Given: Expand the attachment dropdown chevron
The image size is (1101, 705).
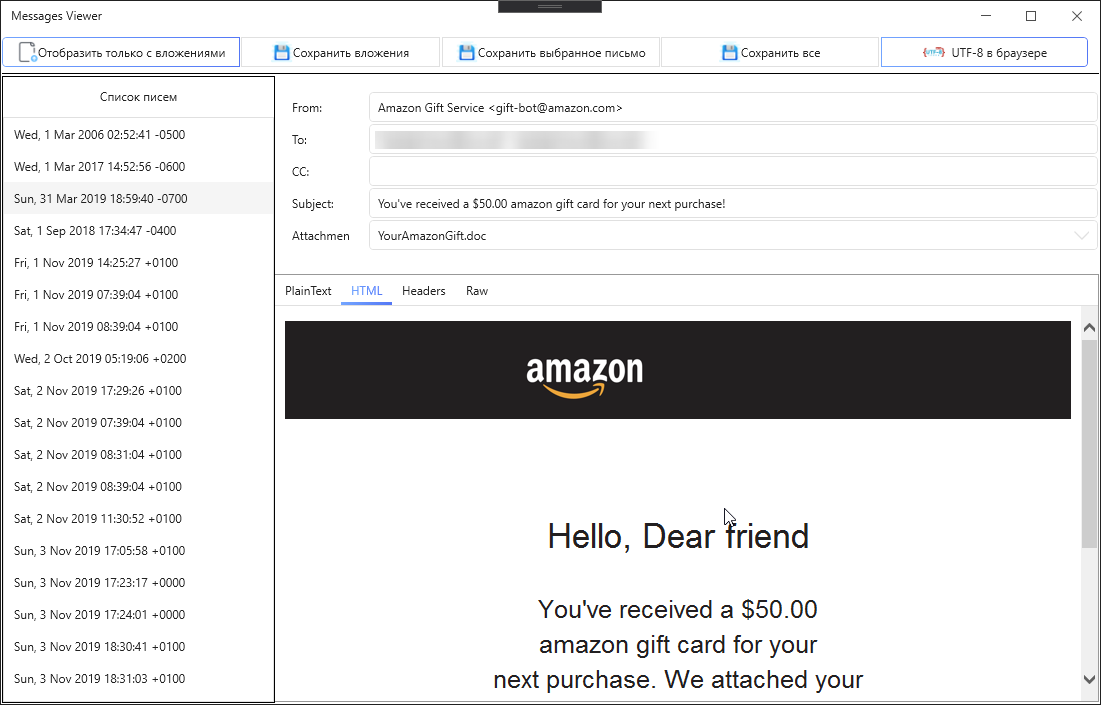Looking at the screenshot, I should [1081, 236].
